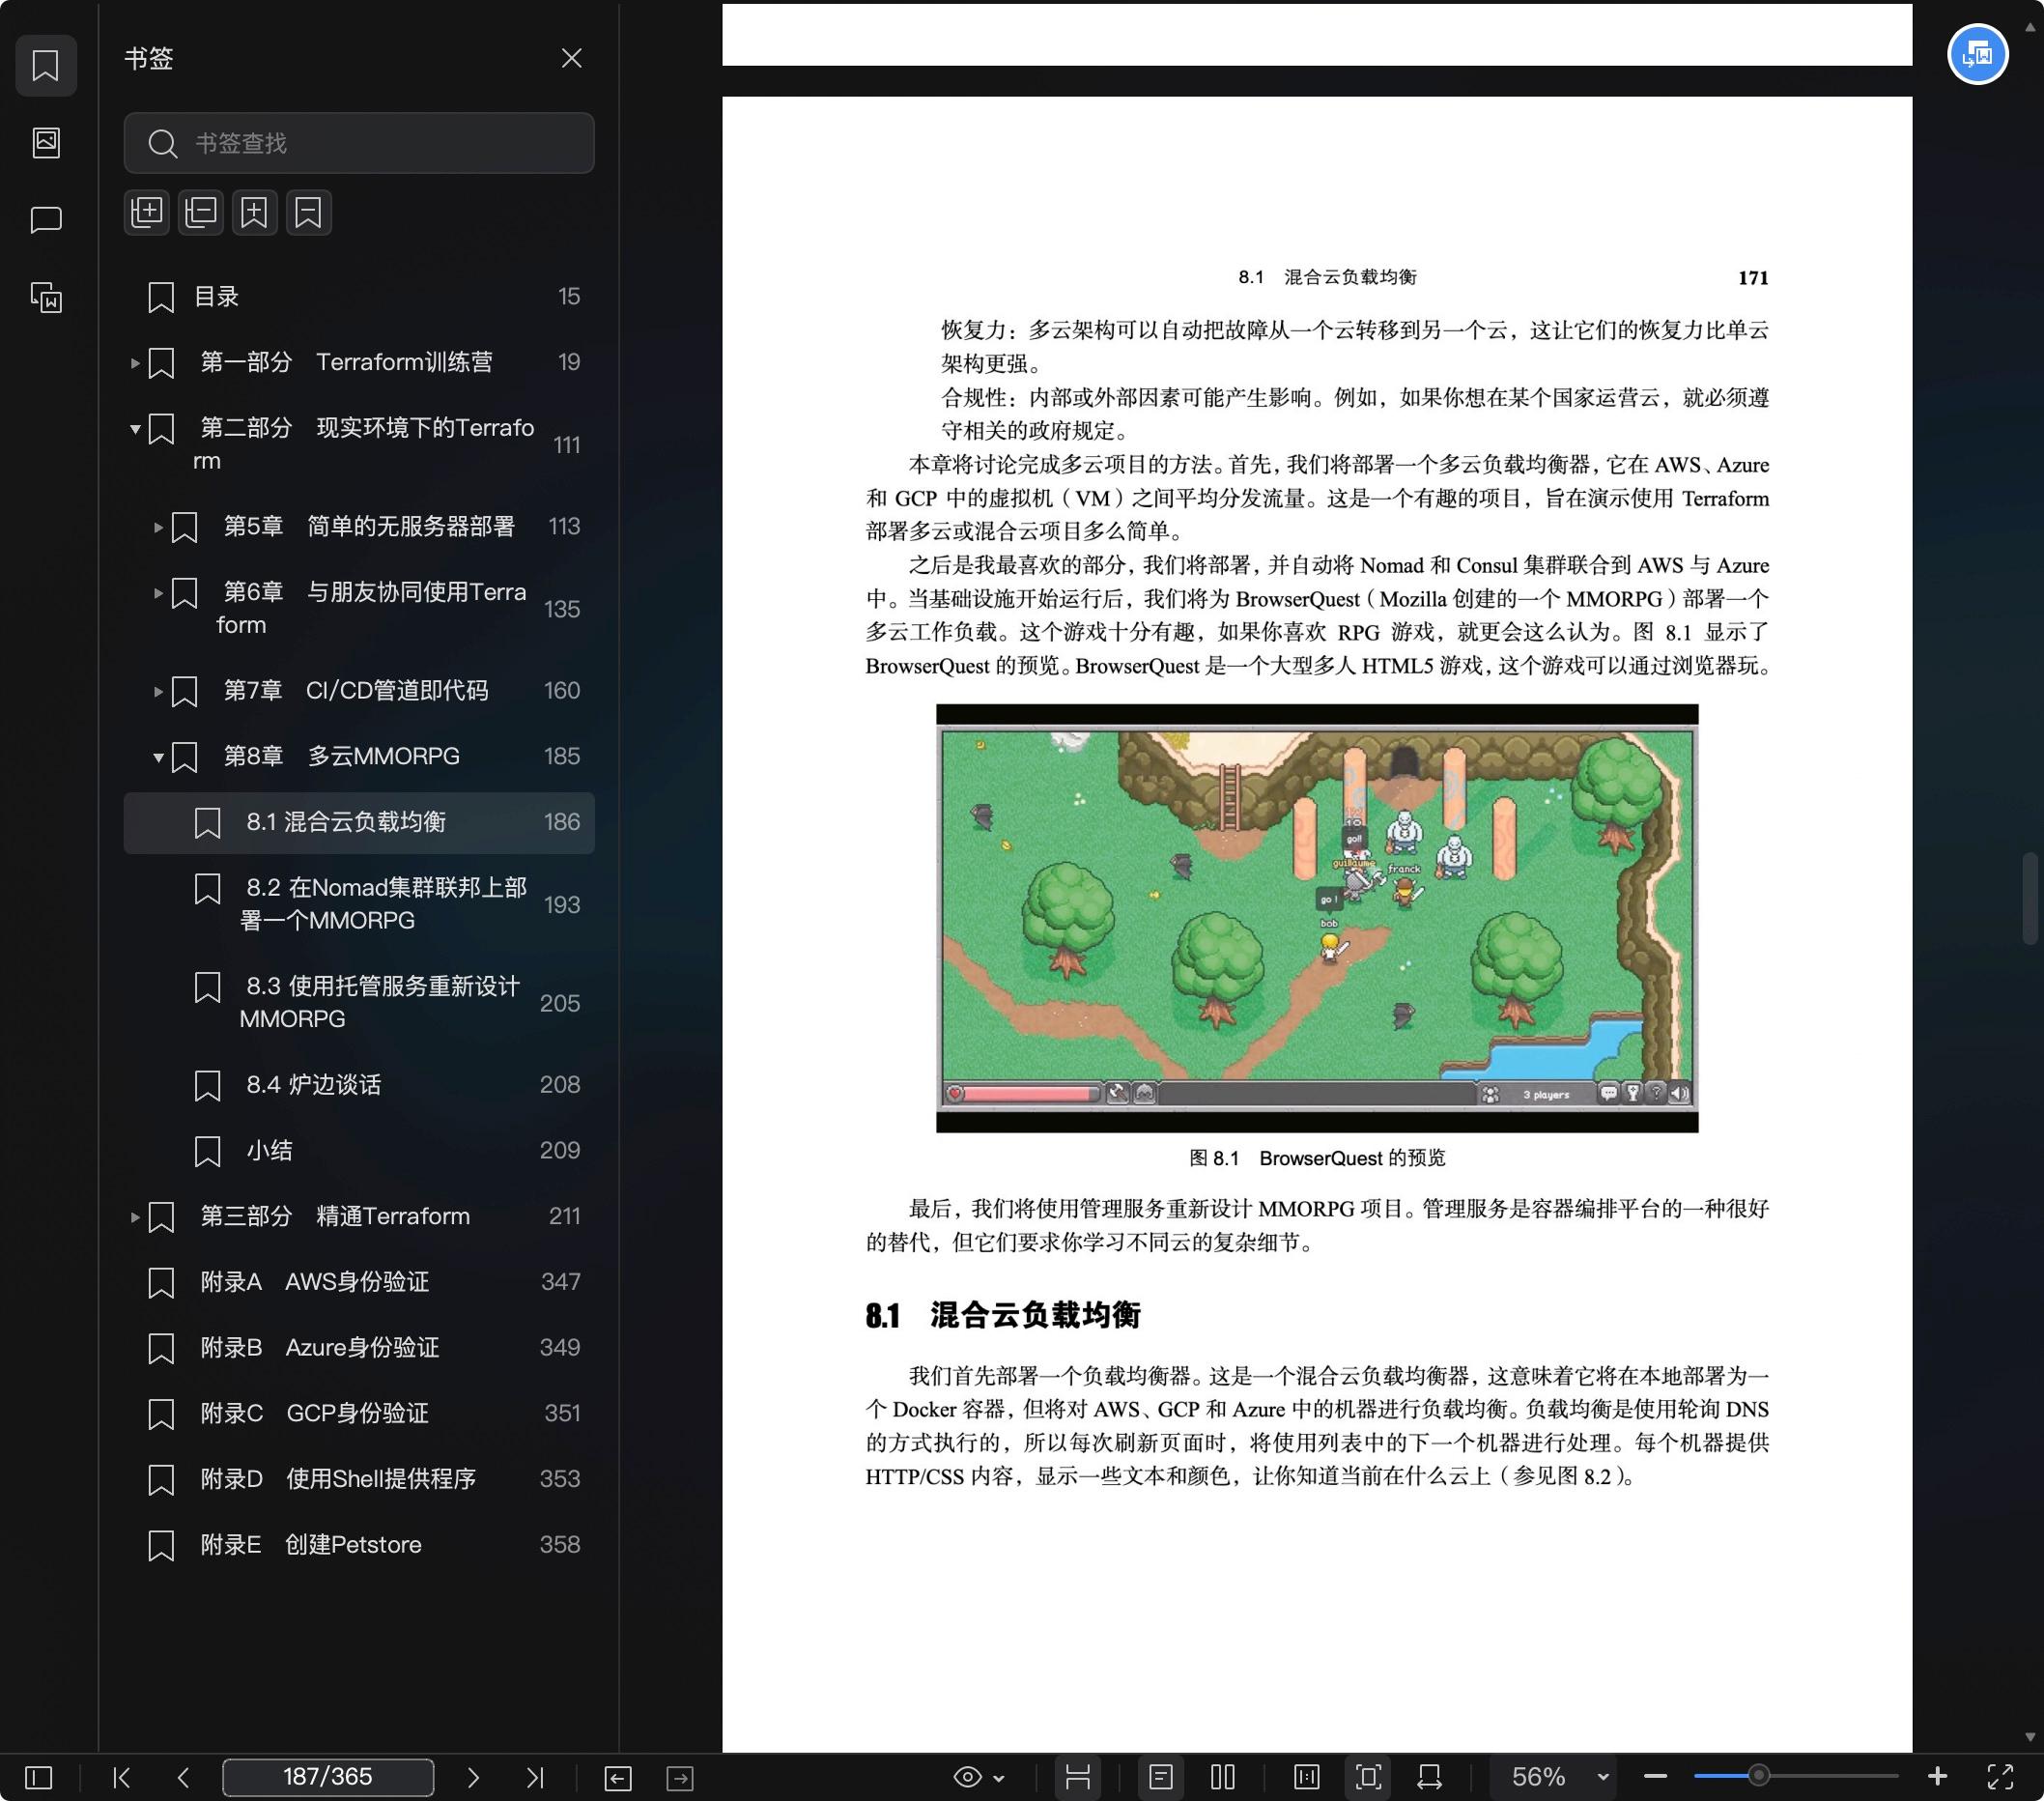Go to previous page
Screen dimensions: 2044x1801
click(183, 1777)
